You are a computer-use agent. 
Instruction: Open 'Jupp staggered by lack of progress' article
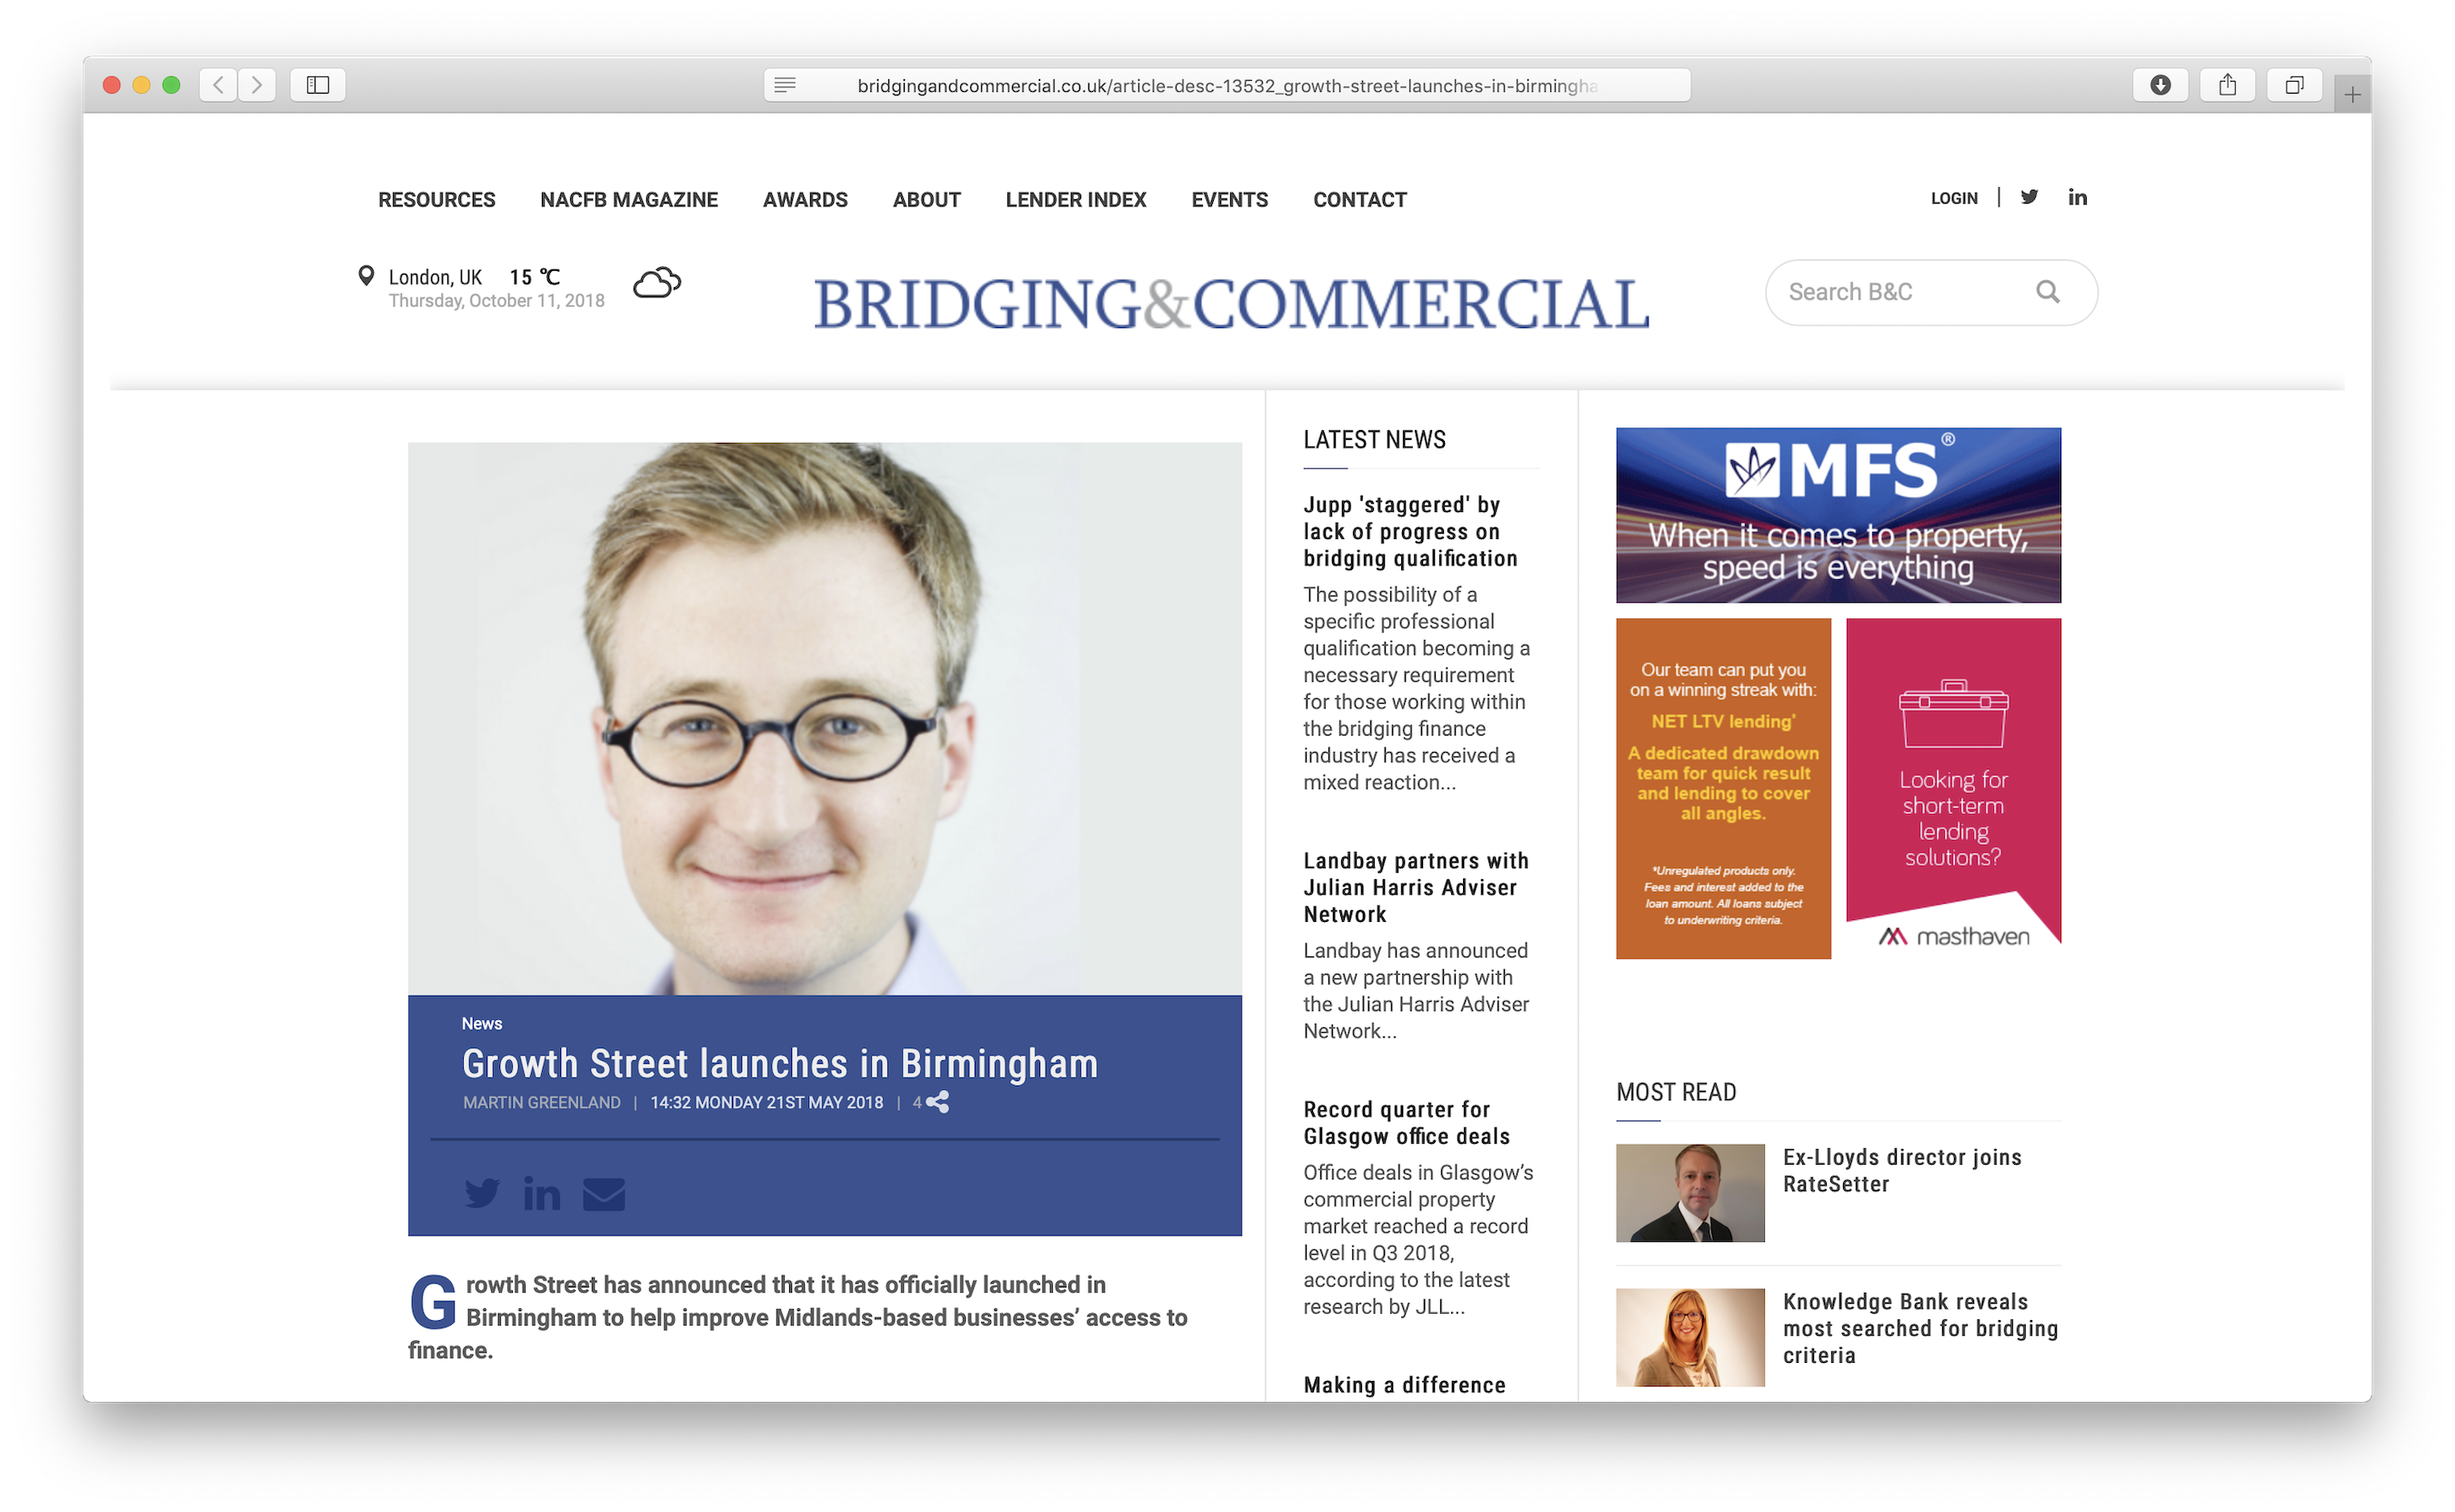click(1410, 531)
